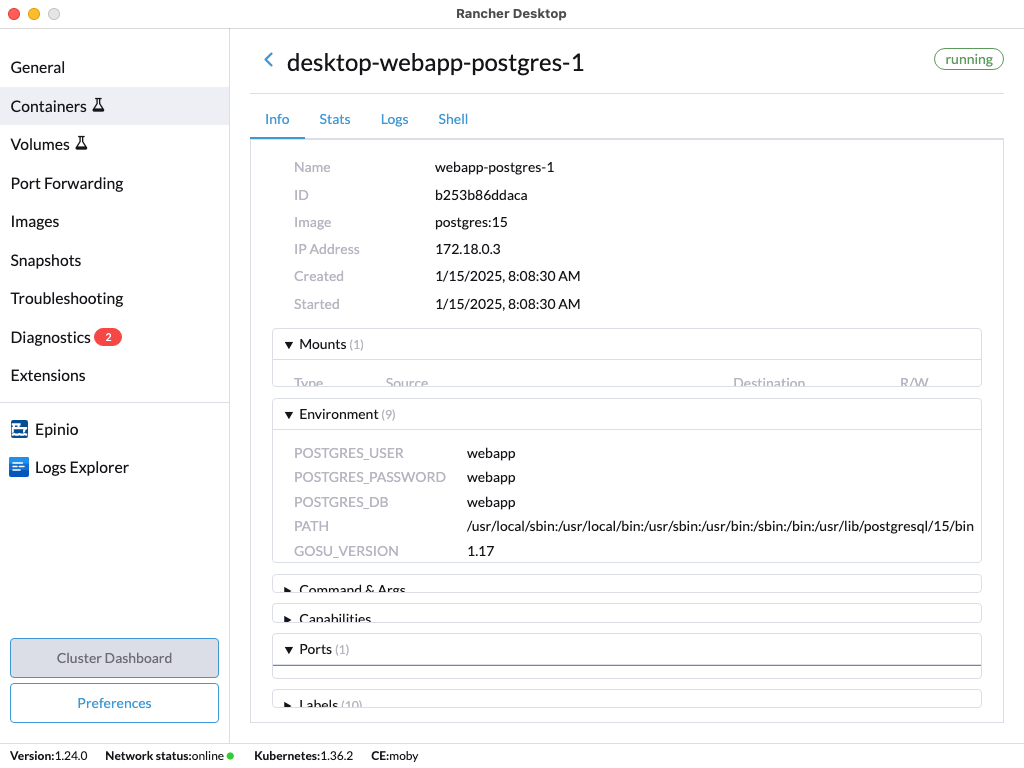
Task: Click the Started timestamp value
Action: (507, 304)
